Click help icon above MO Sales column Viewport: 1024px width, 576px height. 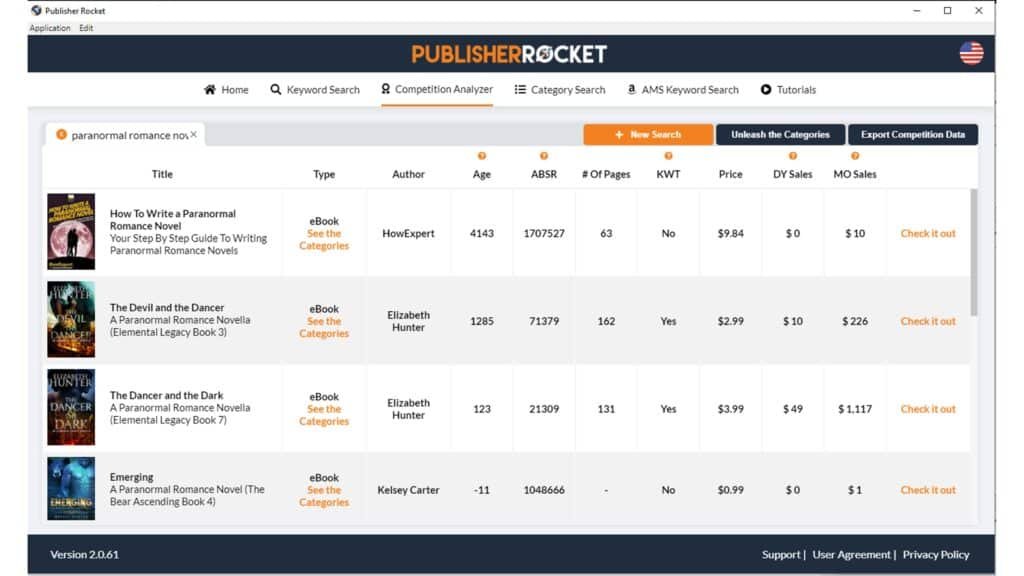click(855, 156)
